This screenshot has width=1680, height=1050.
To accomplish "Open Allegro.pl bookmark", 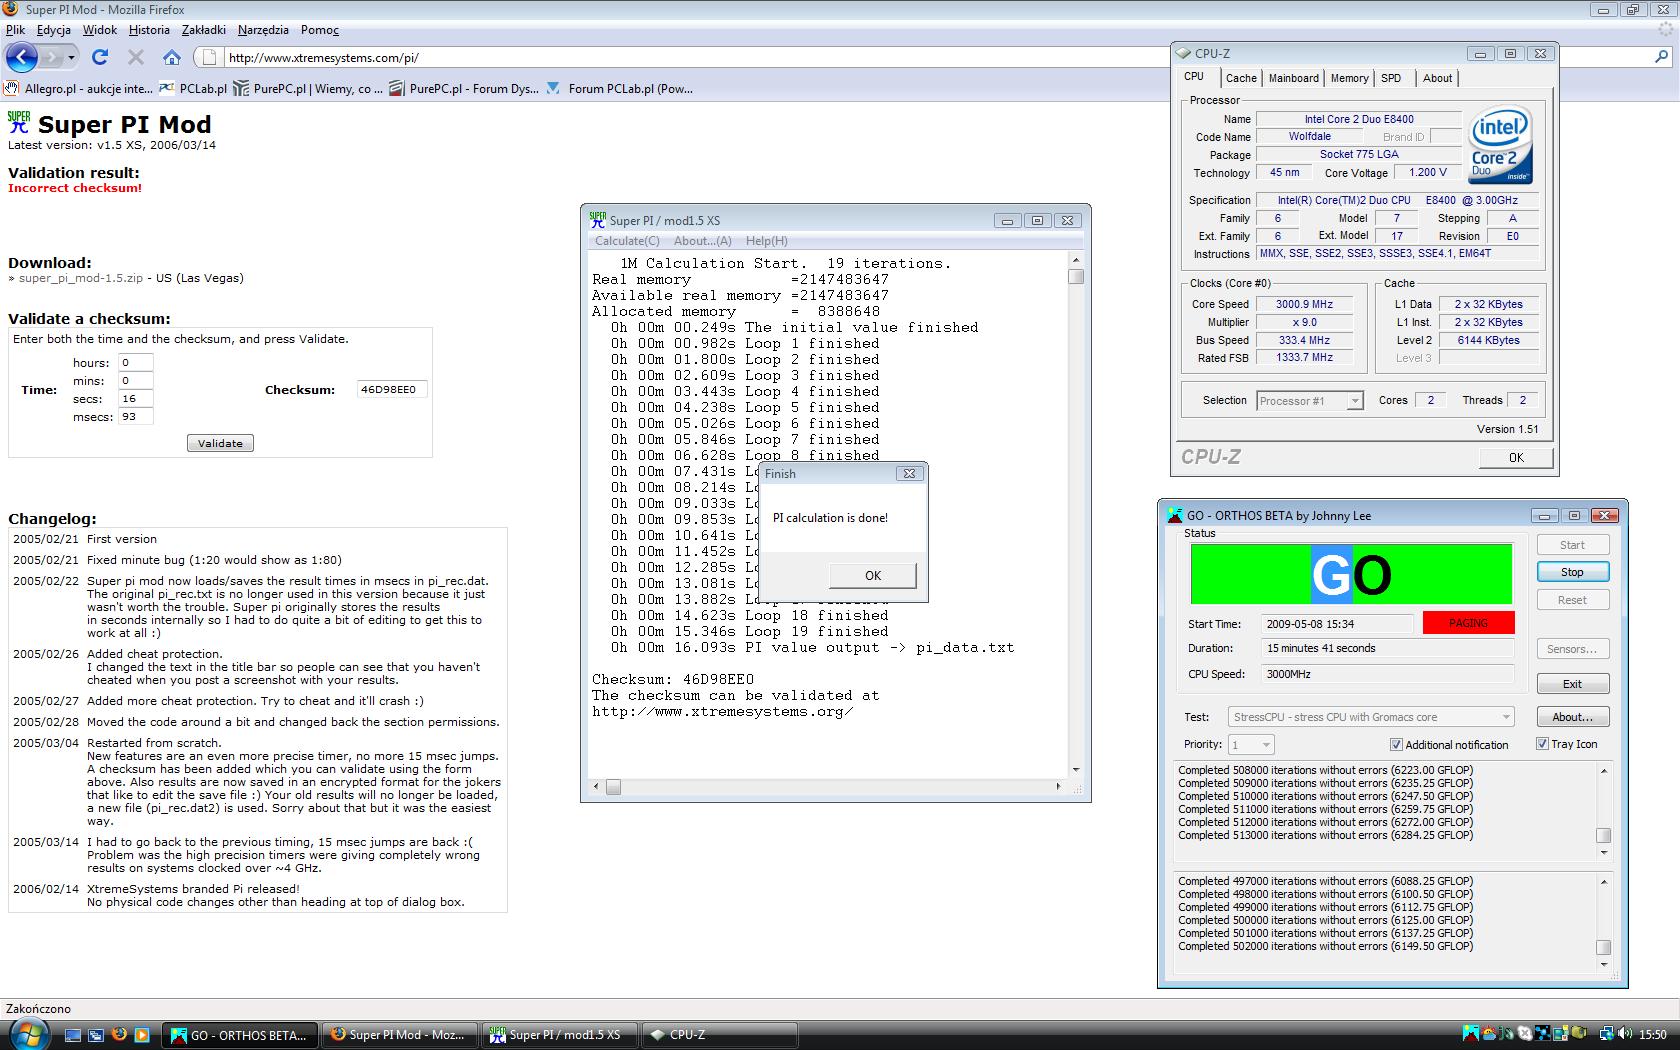I will click(80, 88).
